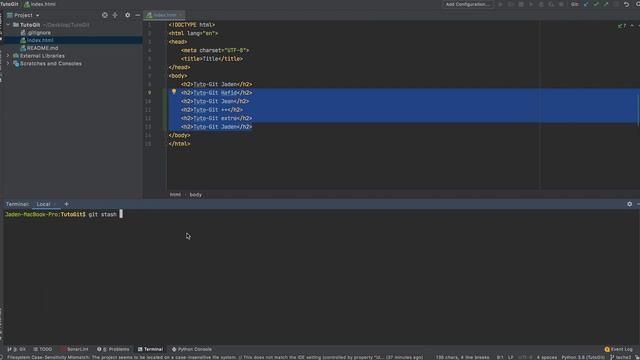Close the index.html editor tab
Image resolution: width=640 pixels, height=360 pixels.
pos(181,15)
